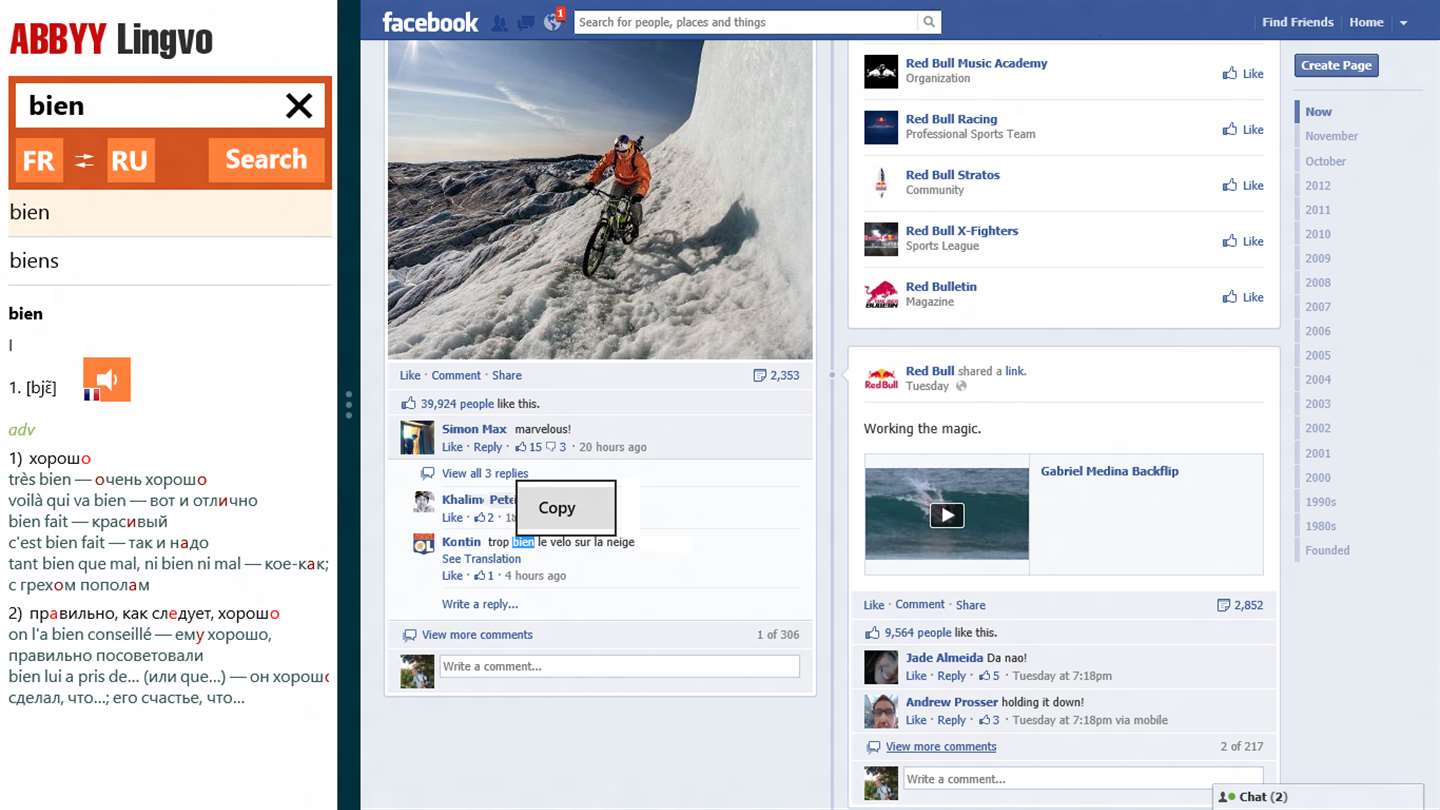Go to Home in Facebook header

[1366, 22]
